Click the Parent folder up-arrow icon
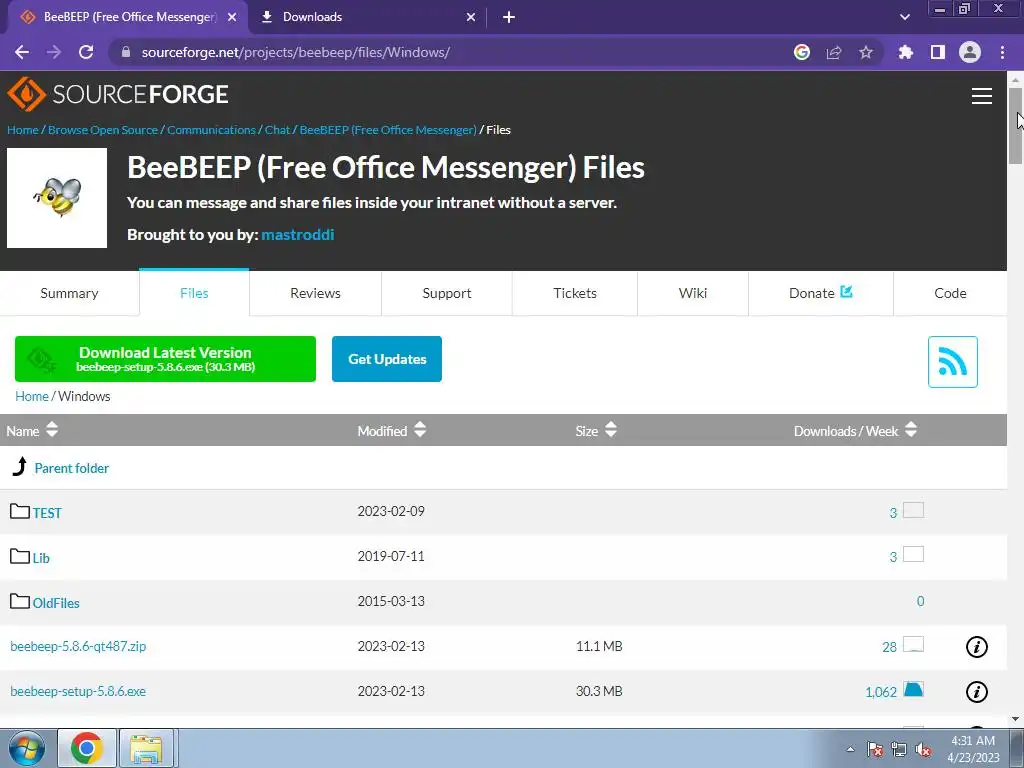This screenshot has height=768, width=1024. coord(20,466)
